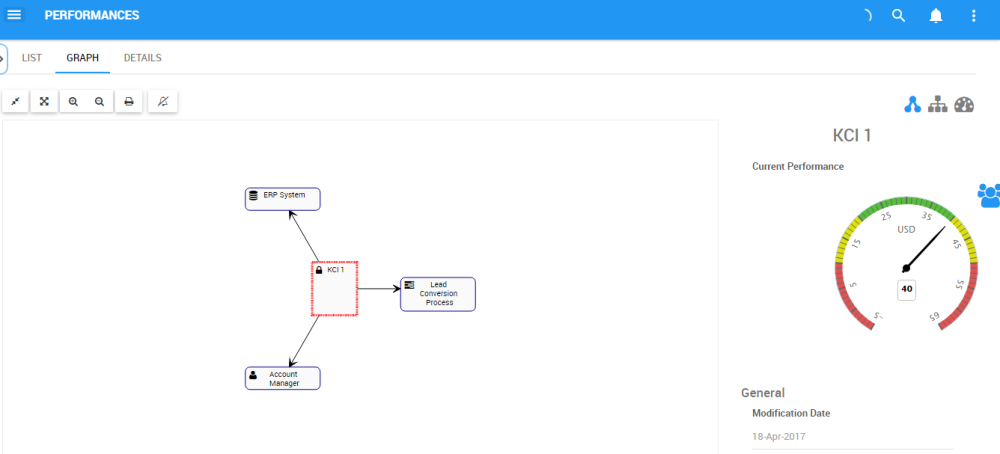Switch to the LIST tab
Screen dimensions: 1000x454
(x=31, y=58)
